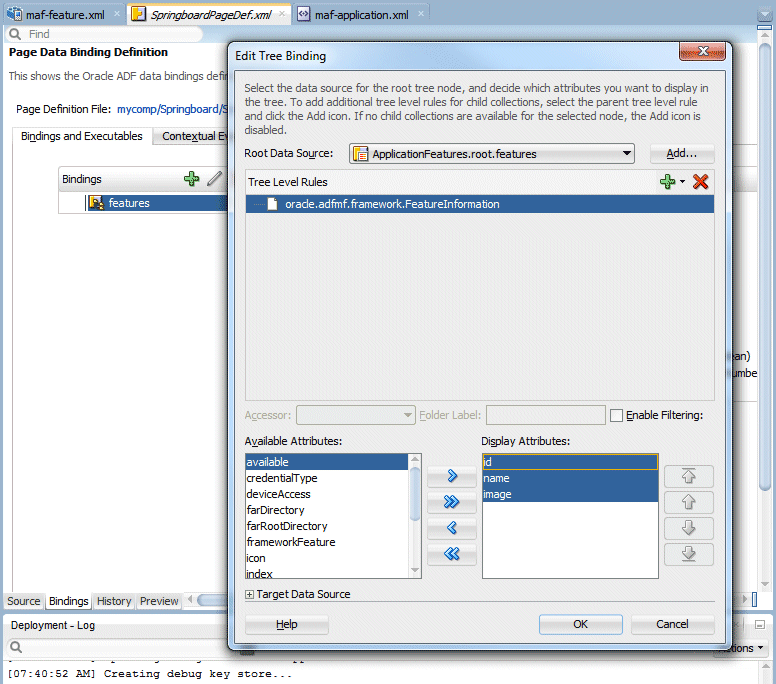The width and height of the screenshot is (776, 684).
Task: Close the maf-application.xml tab
Action: [x=421, y=14]
